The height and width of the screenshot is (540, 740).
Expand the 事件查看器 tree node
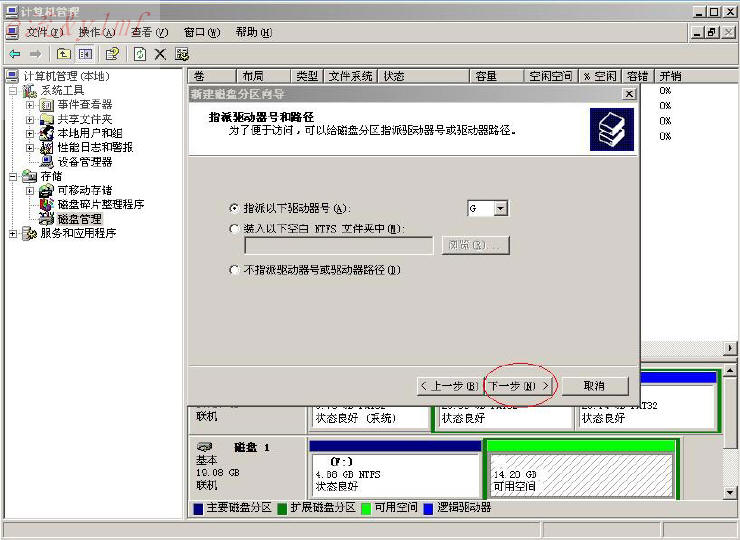click(x=30, y=105)
